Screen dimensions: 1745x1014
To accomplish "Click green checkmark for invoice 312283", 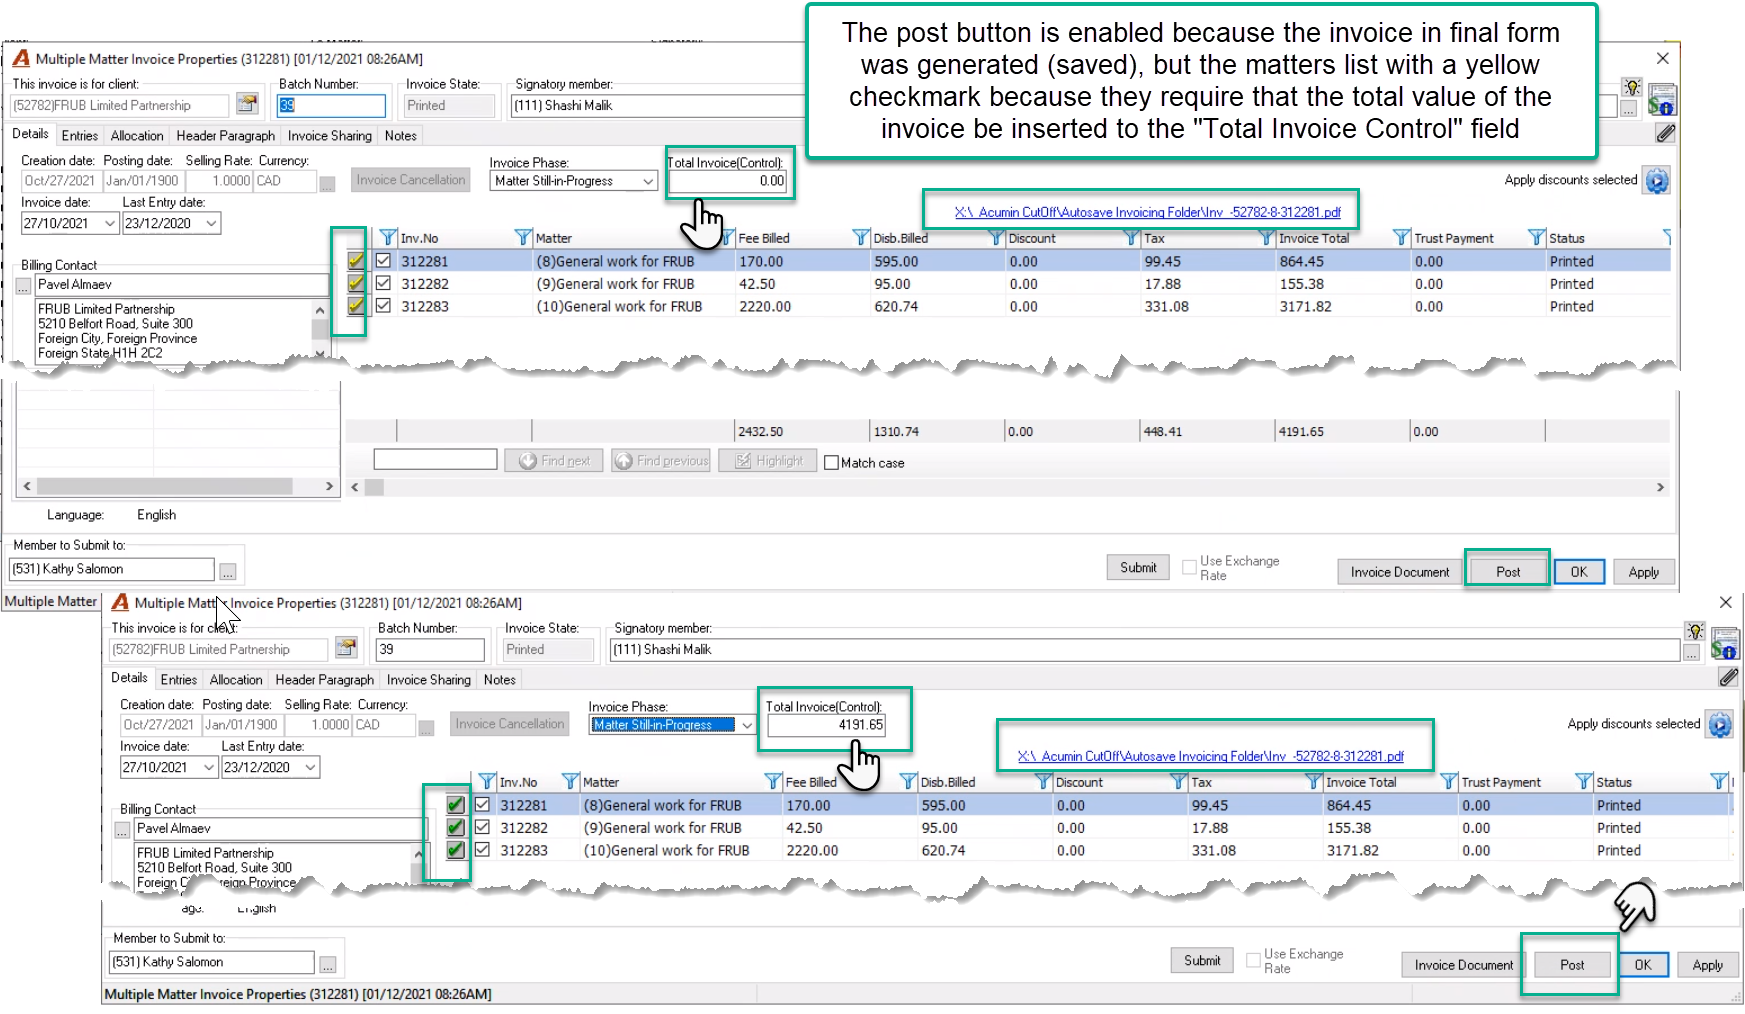I will click(x=455, y=850).
